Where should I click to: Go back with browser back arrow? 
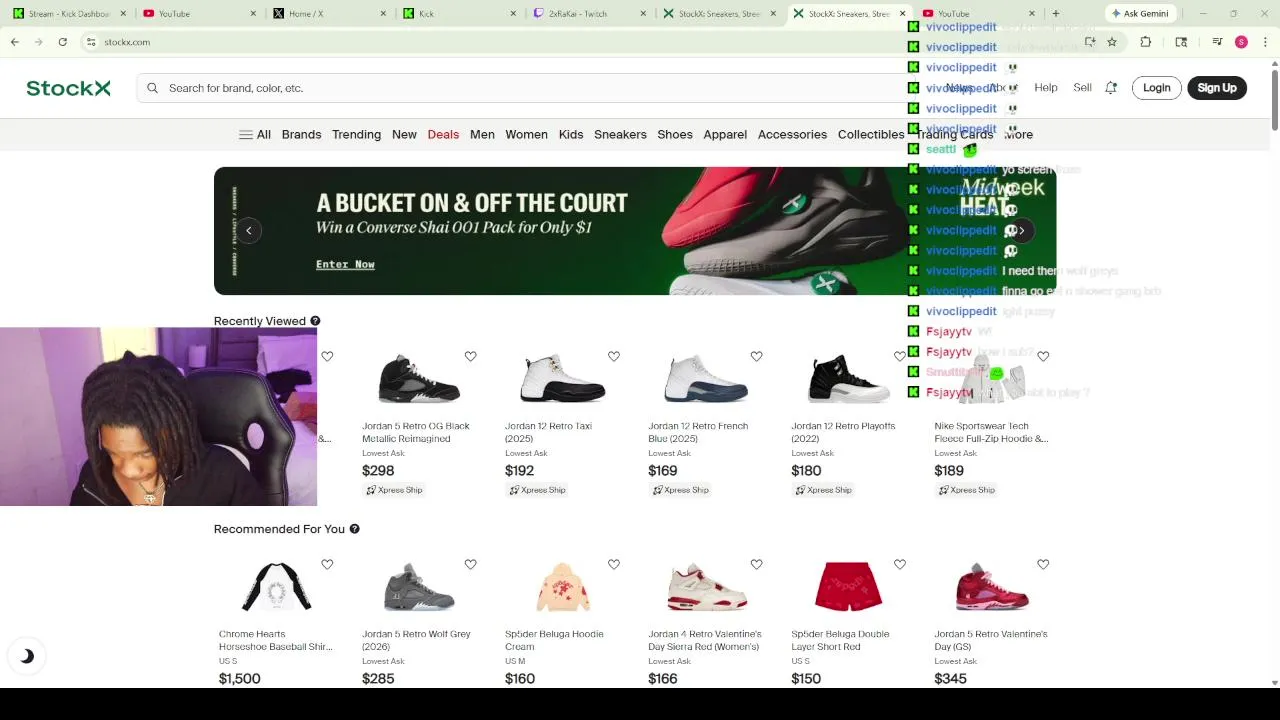point(15,42)
